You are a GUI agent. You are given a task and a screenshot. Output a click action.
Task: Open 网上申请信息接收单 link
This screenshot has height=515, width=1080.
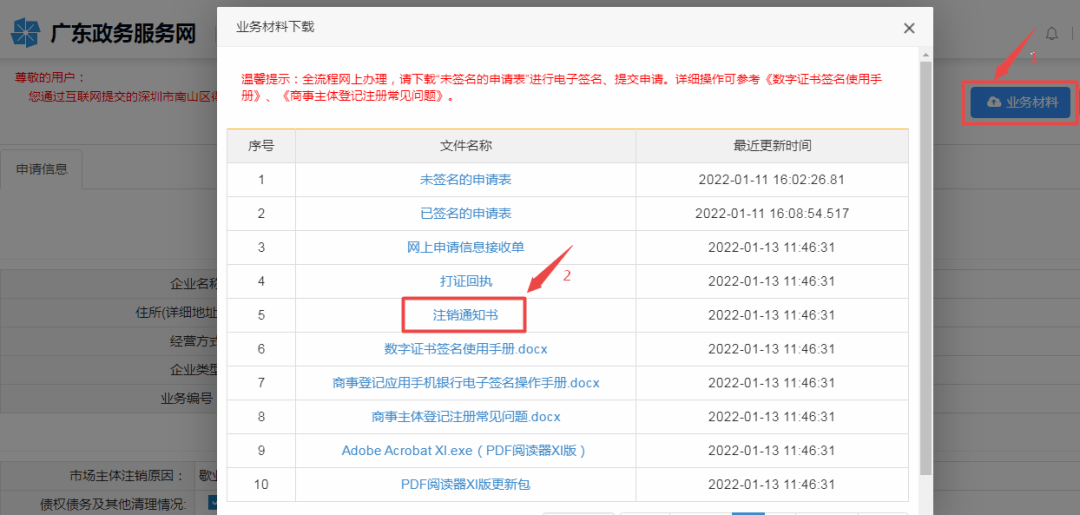(466, 247)
